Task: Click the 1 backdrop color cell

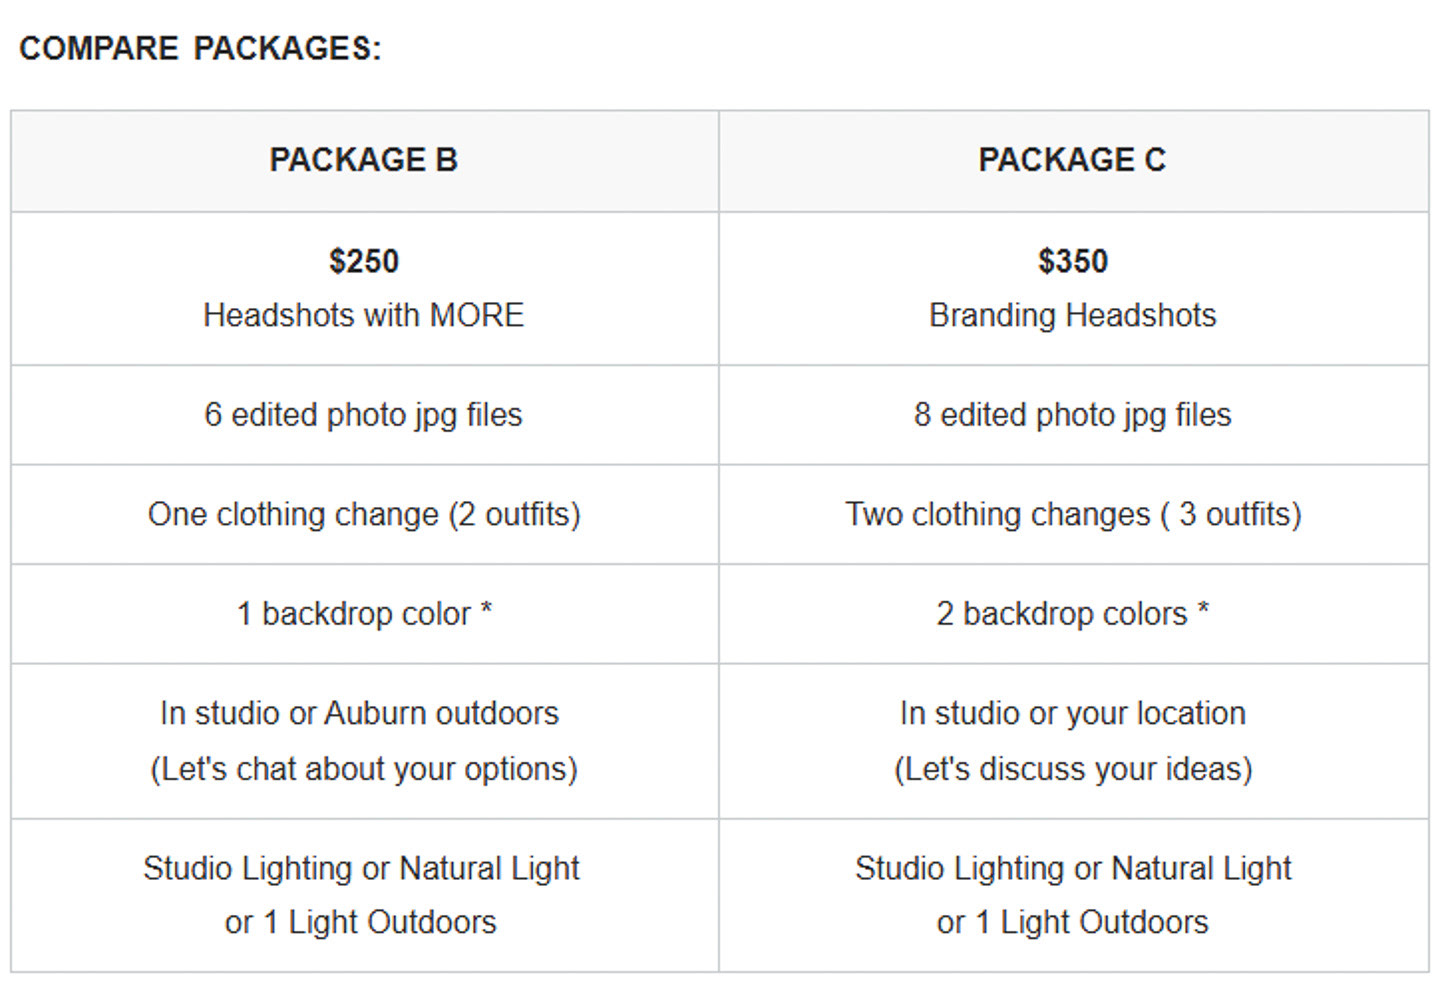Action: [x=364, y=613]
